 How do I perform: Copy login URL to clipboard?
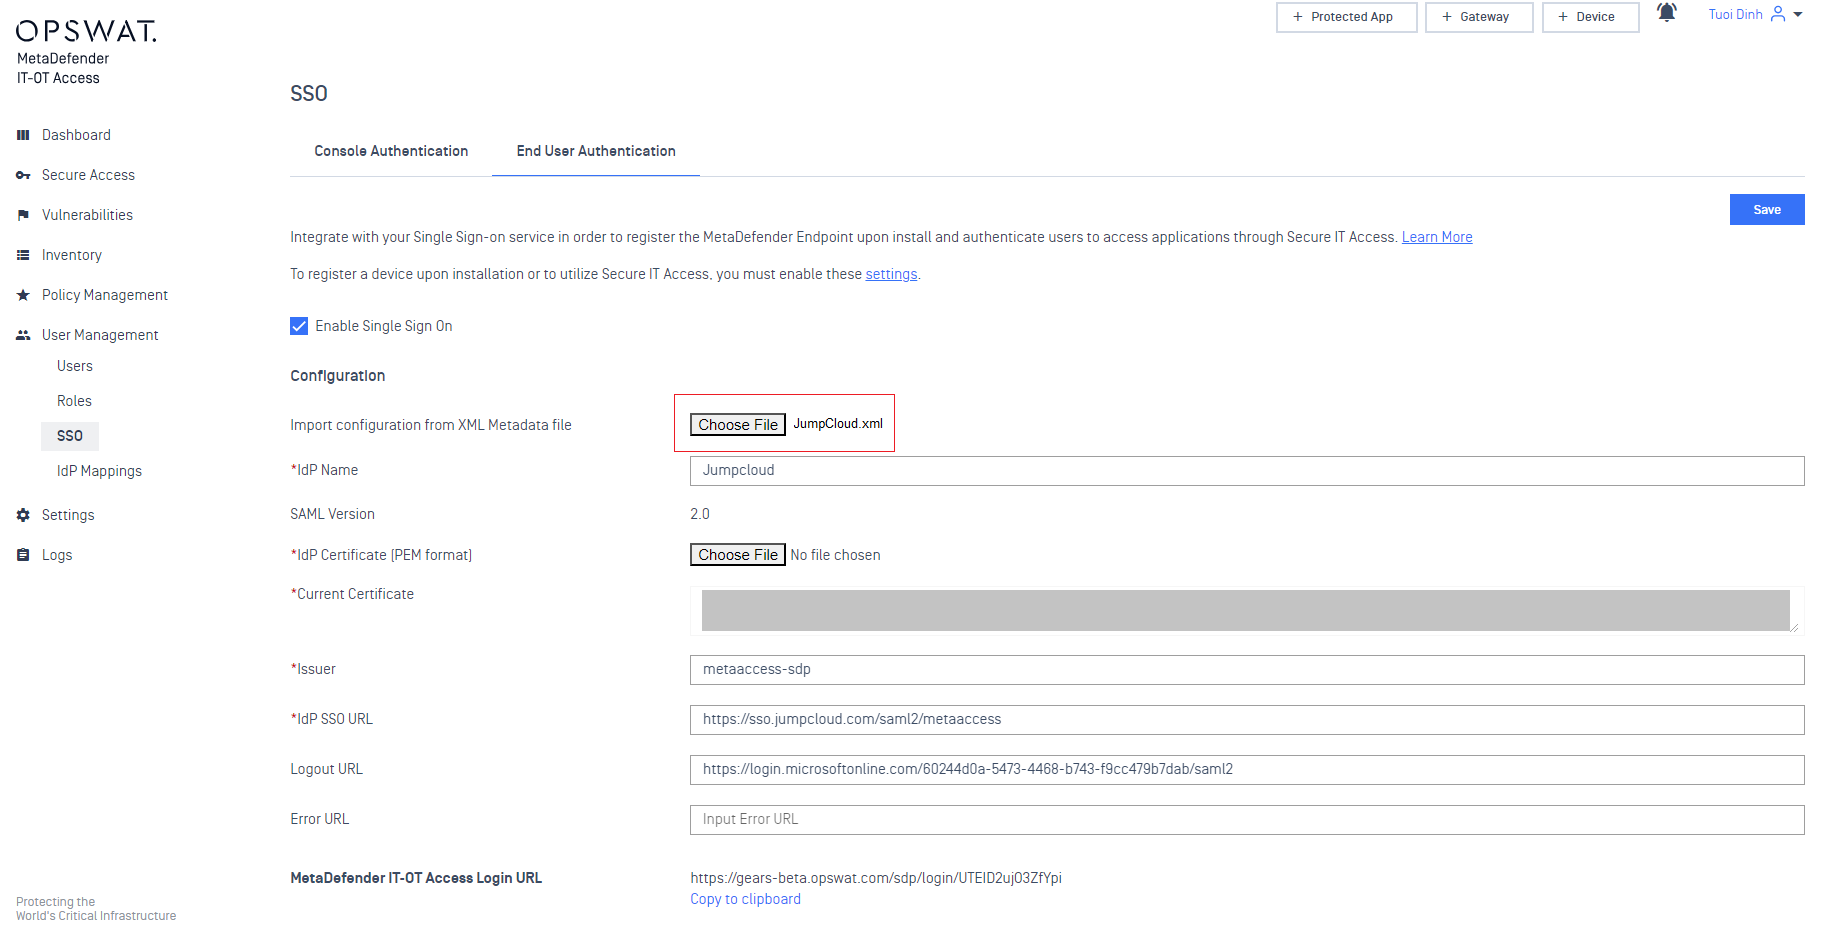[745, 899]
